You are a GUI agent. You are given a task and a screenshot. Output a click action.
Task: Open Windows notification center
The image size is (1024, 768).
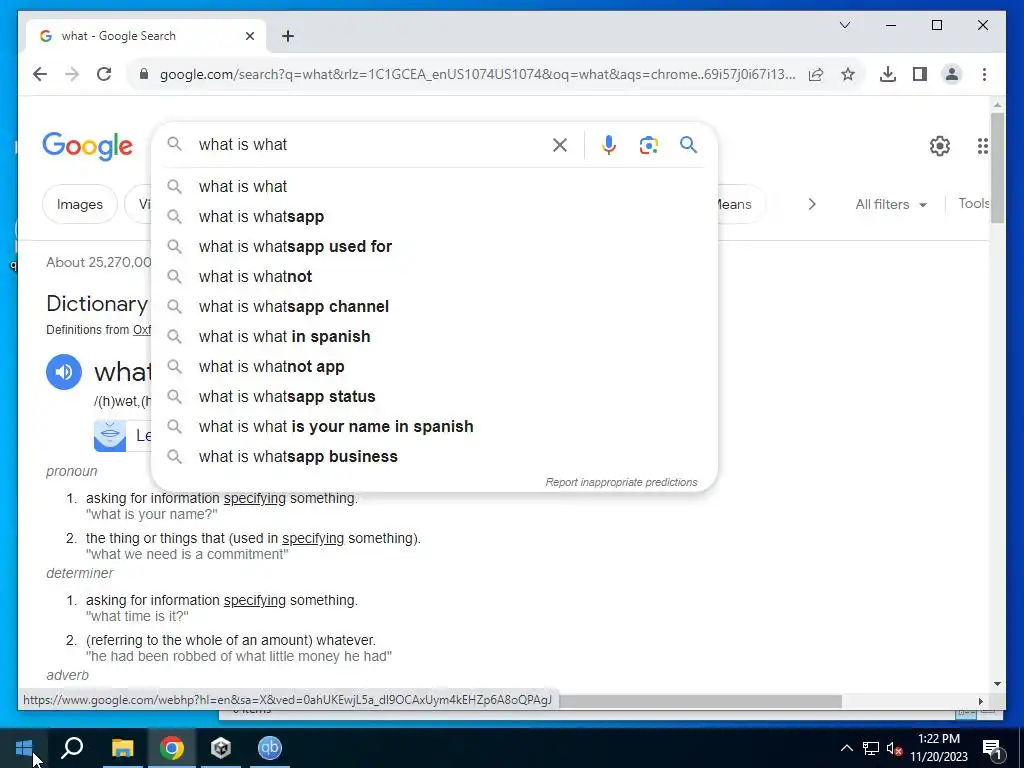pos(992,748)
